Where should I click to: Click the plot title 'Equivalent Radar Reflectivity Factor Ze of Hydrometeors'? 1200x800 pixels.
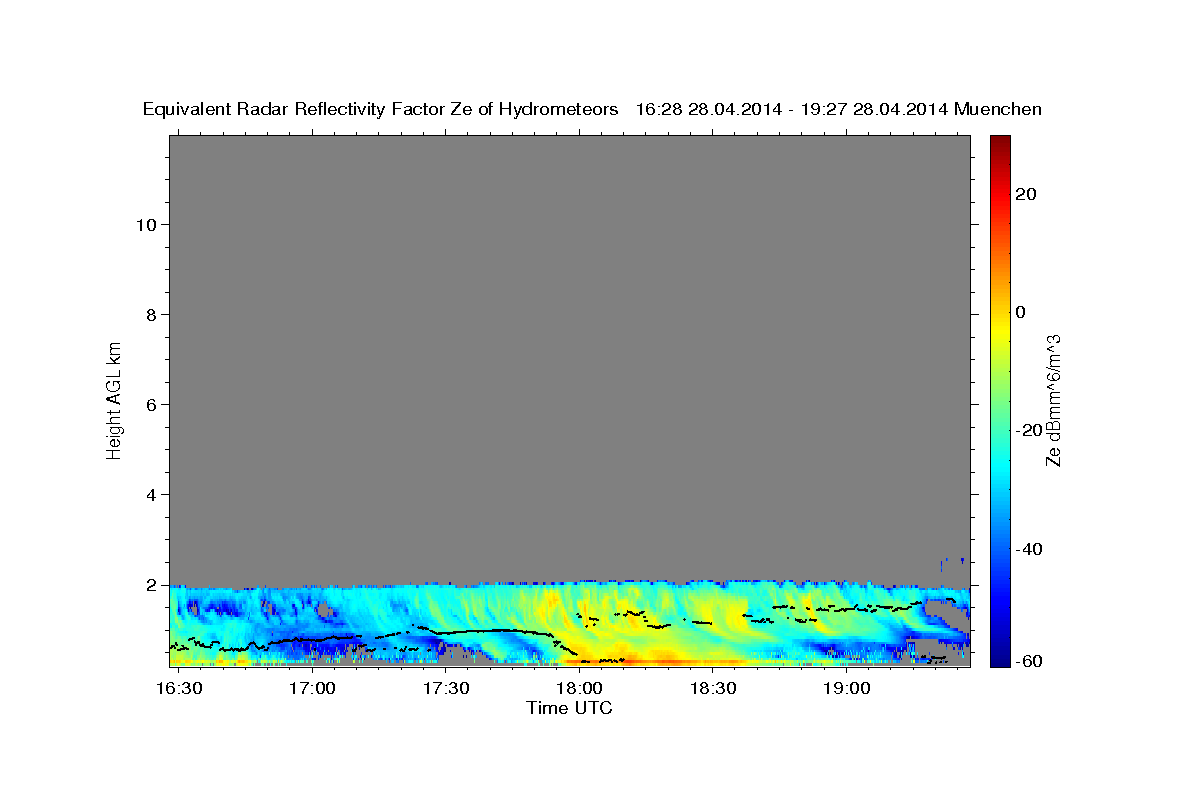[x=381, y=110]
